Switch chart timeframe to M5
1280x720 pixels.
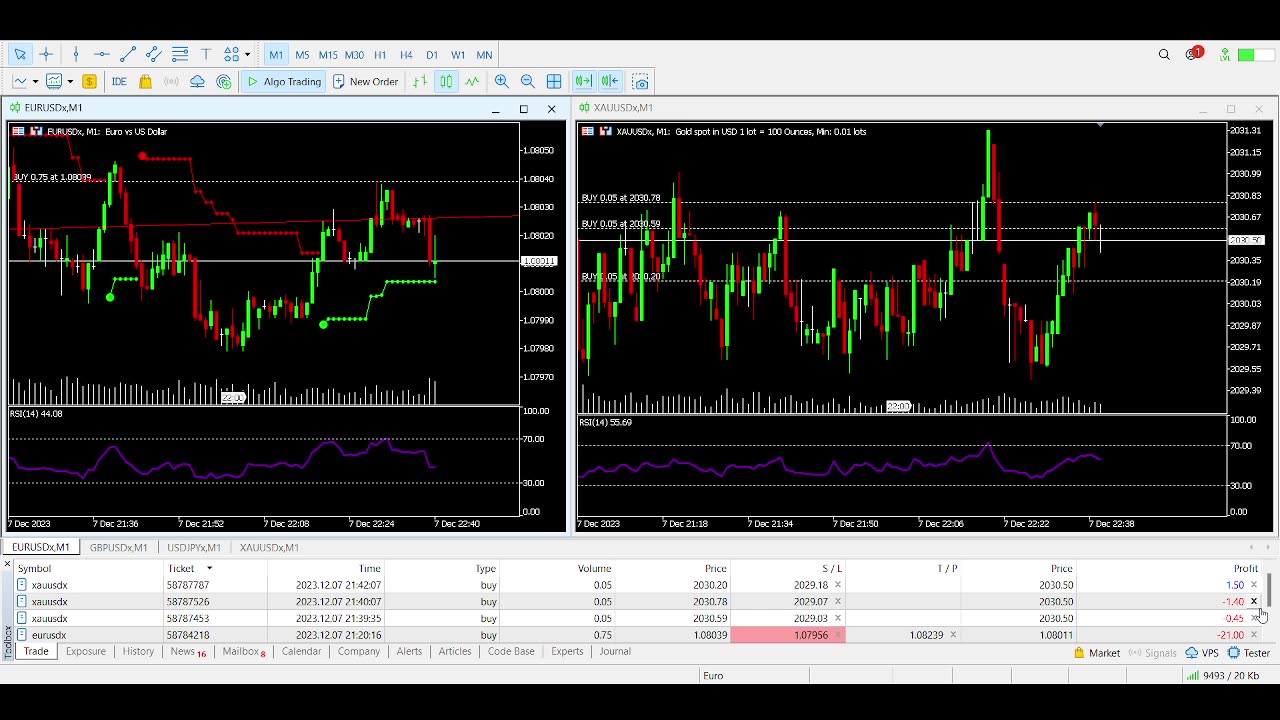click(x=302, y=55)
